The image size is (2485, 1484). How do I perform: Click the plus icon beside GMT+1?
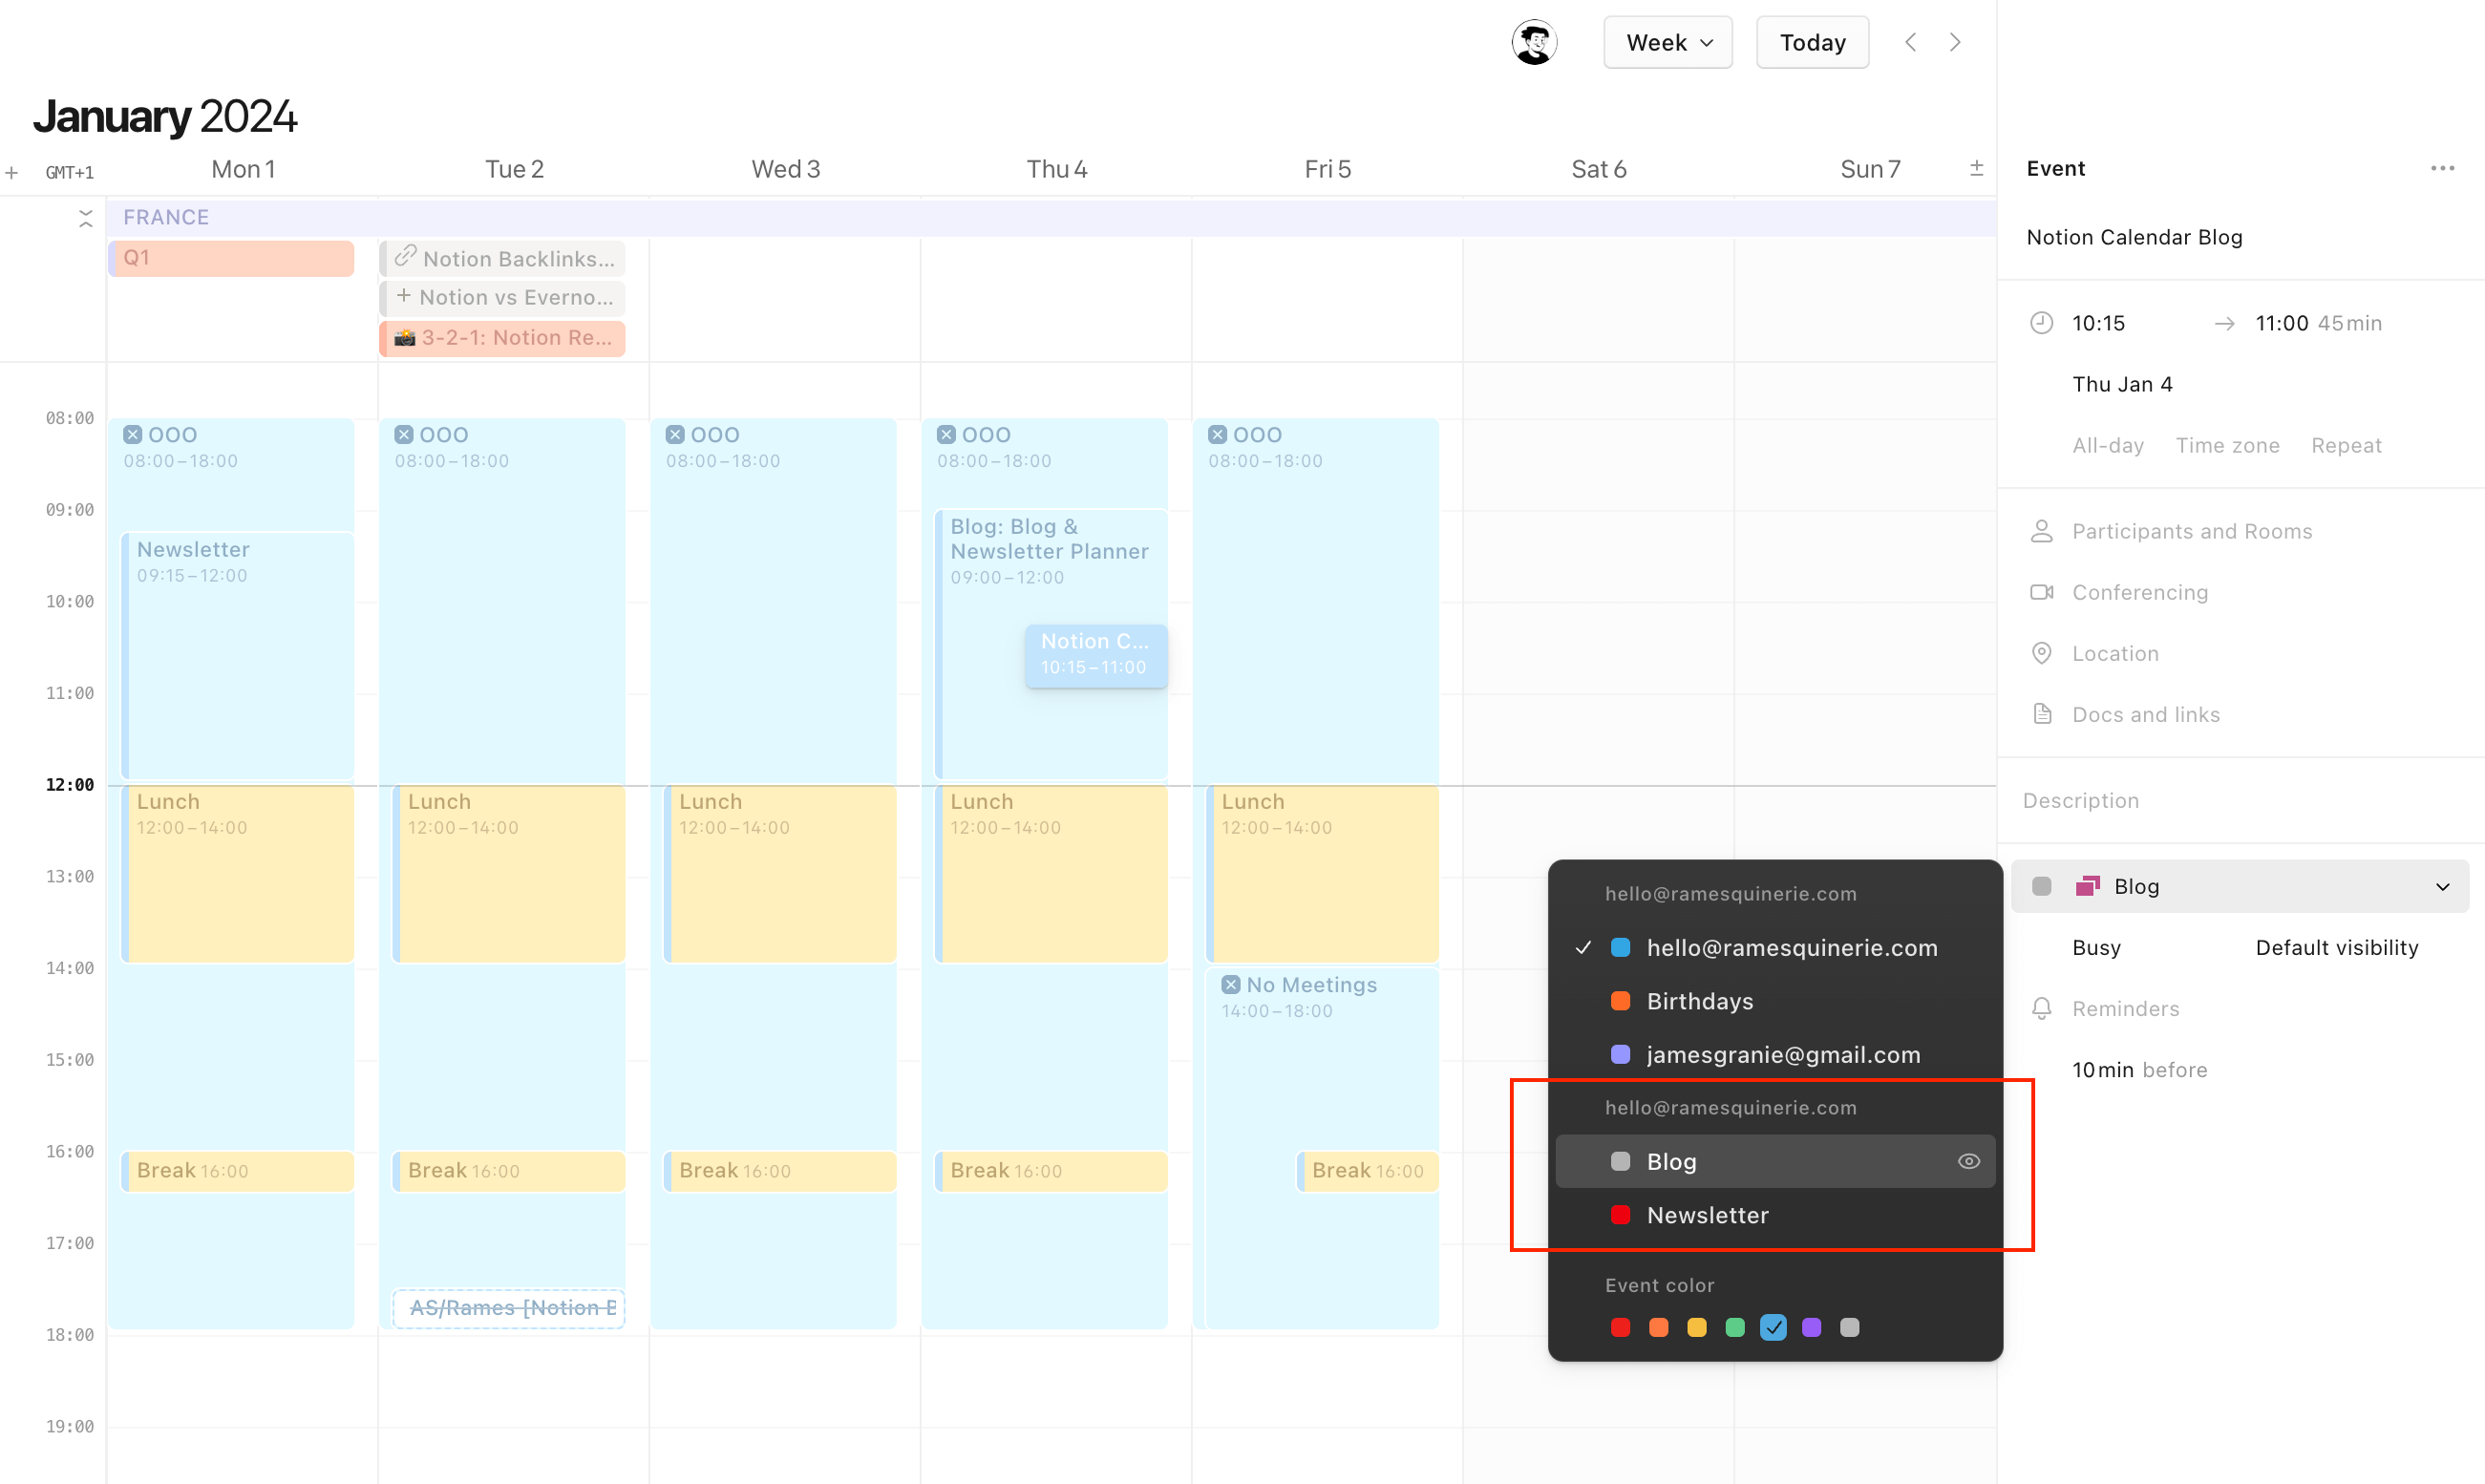12,172
